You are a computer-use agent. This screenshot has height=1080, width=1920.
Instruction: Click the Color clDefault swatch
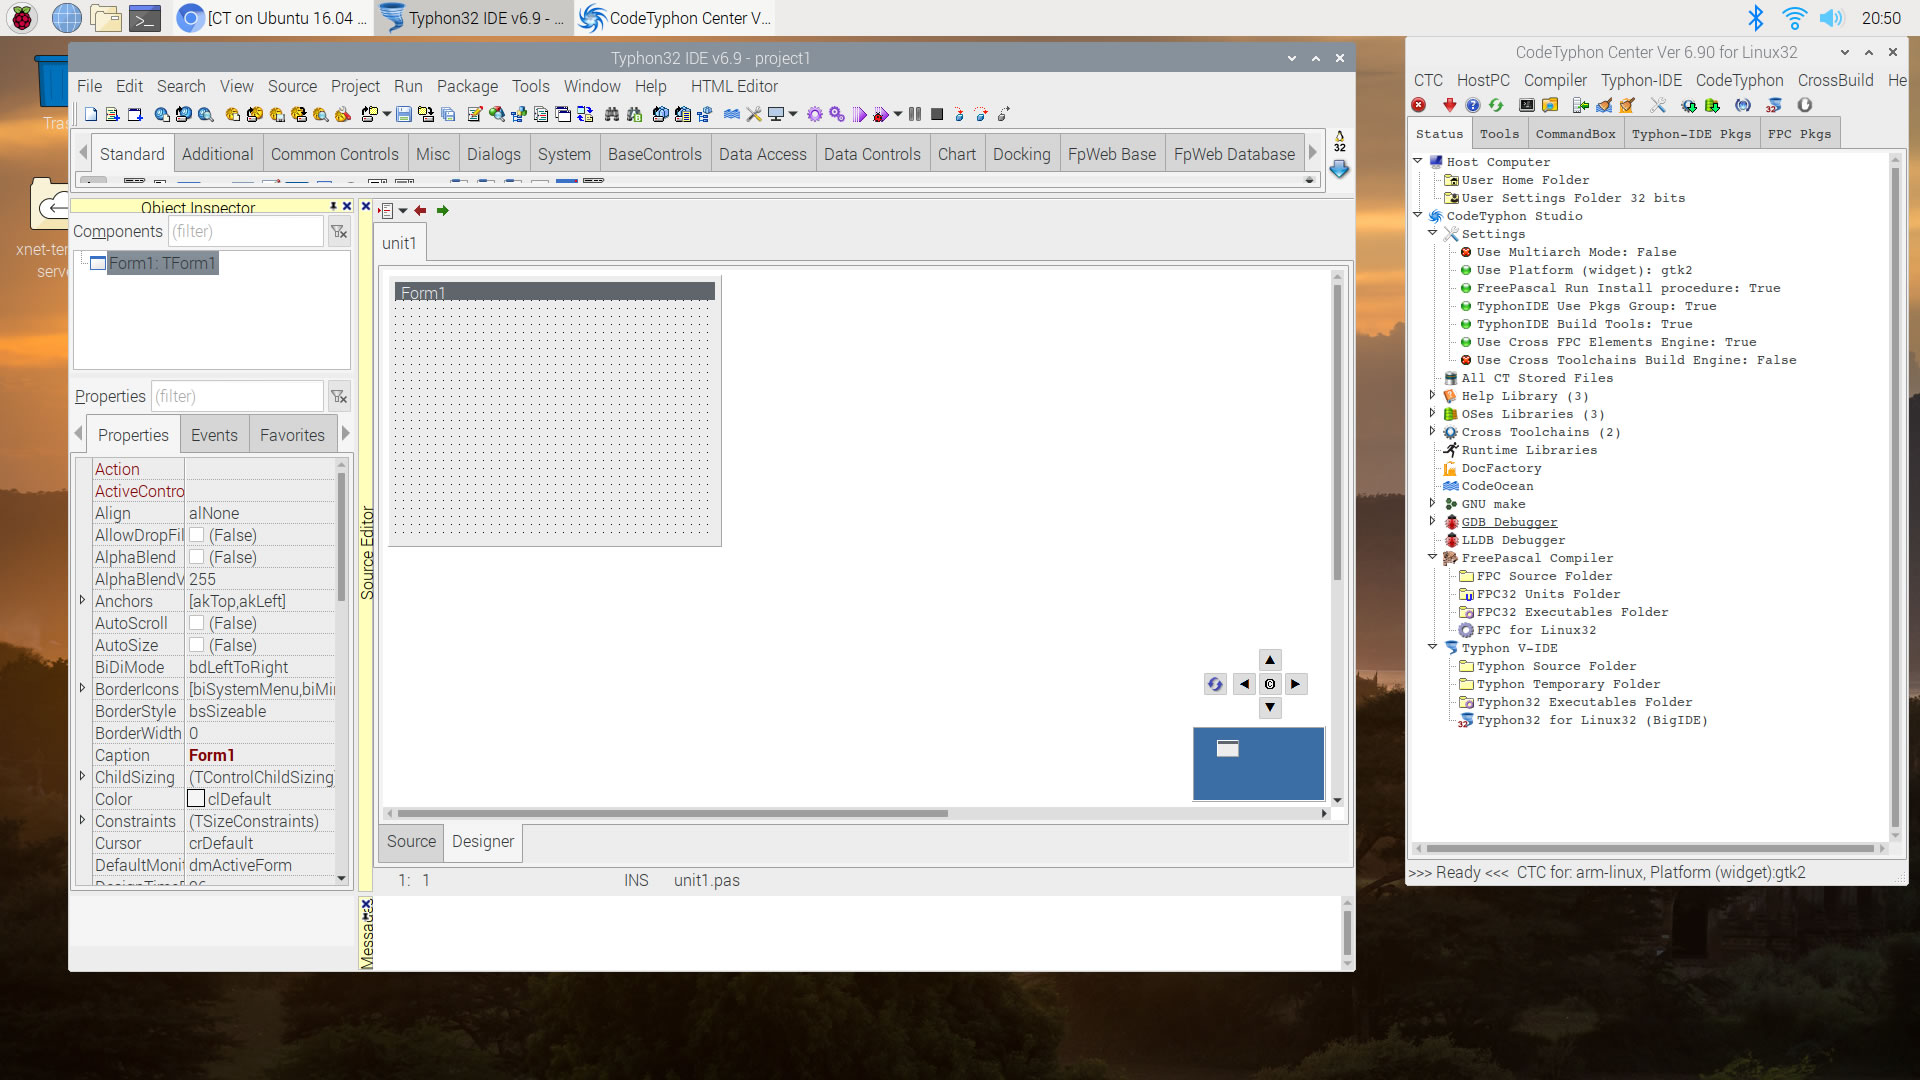[x=196, y=799]
